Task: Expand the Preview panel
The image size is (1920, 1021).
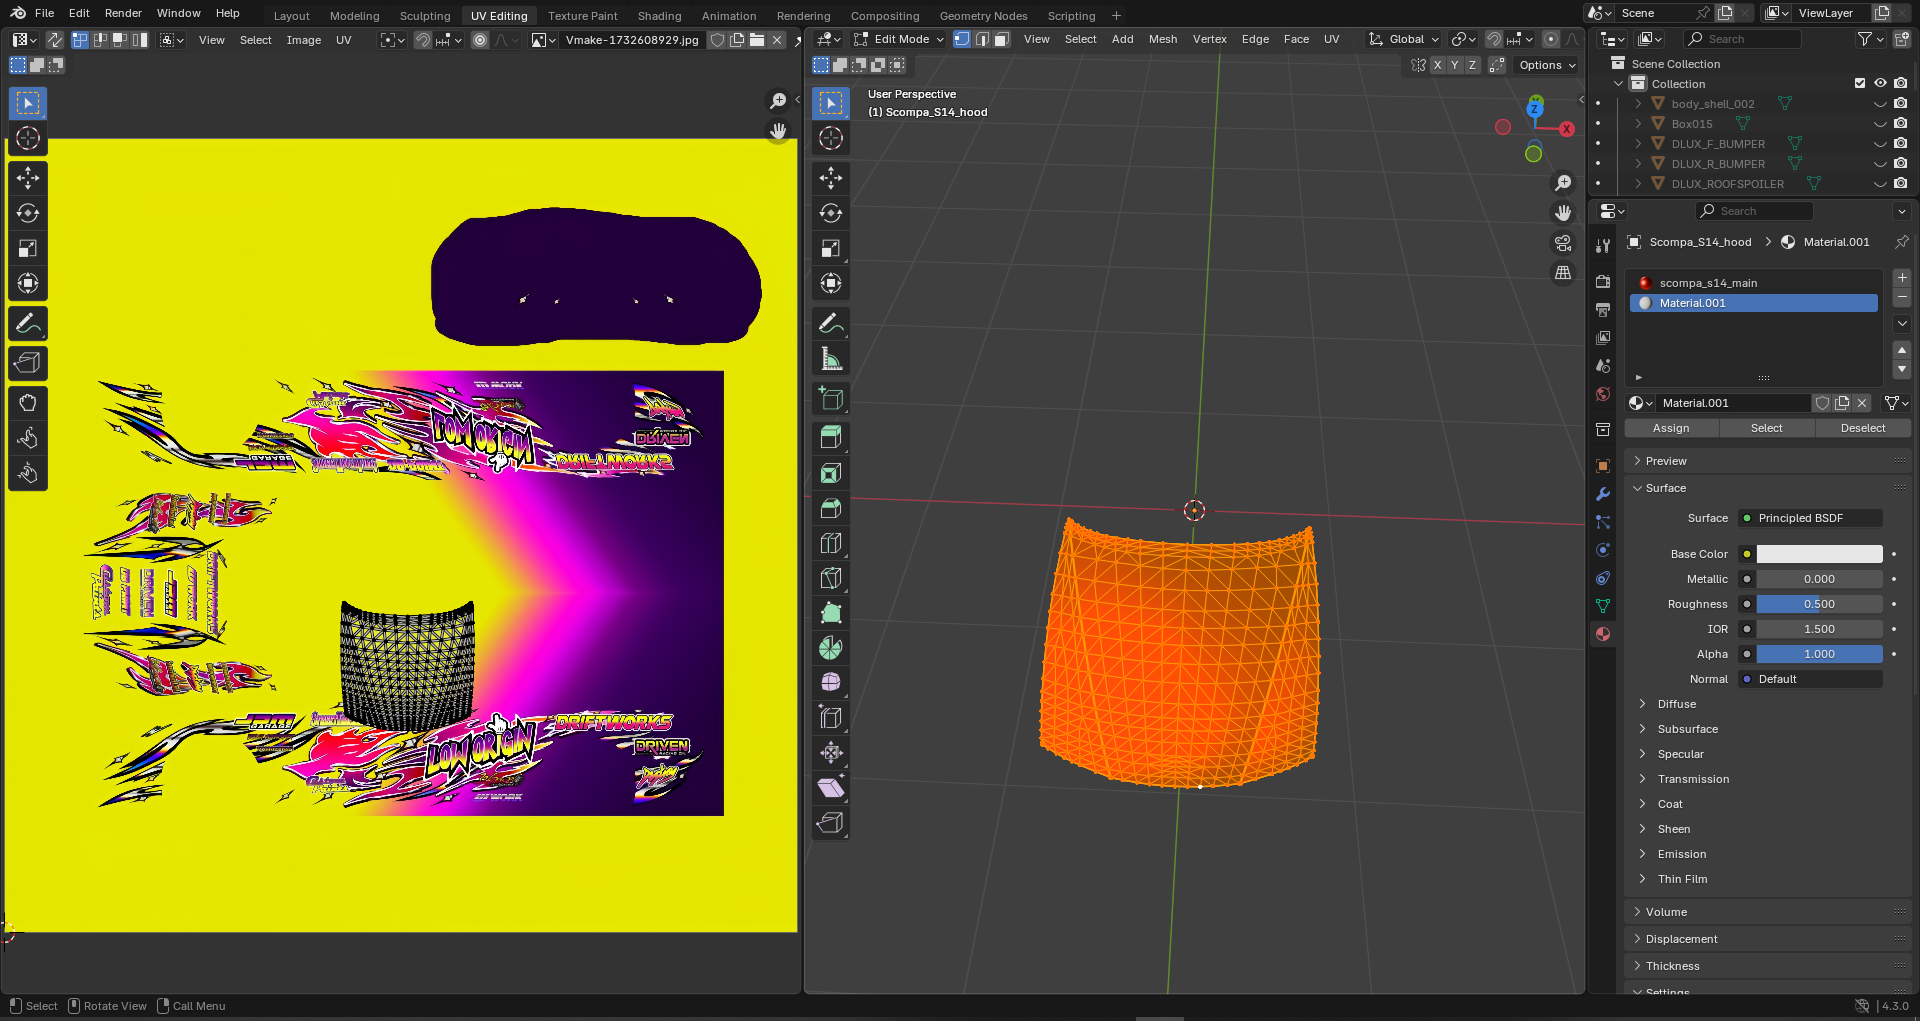Action: click(1666, 461)
